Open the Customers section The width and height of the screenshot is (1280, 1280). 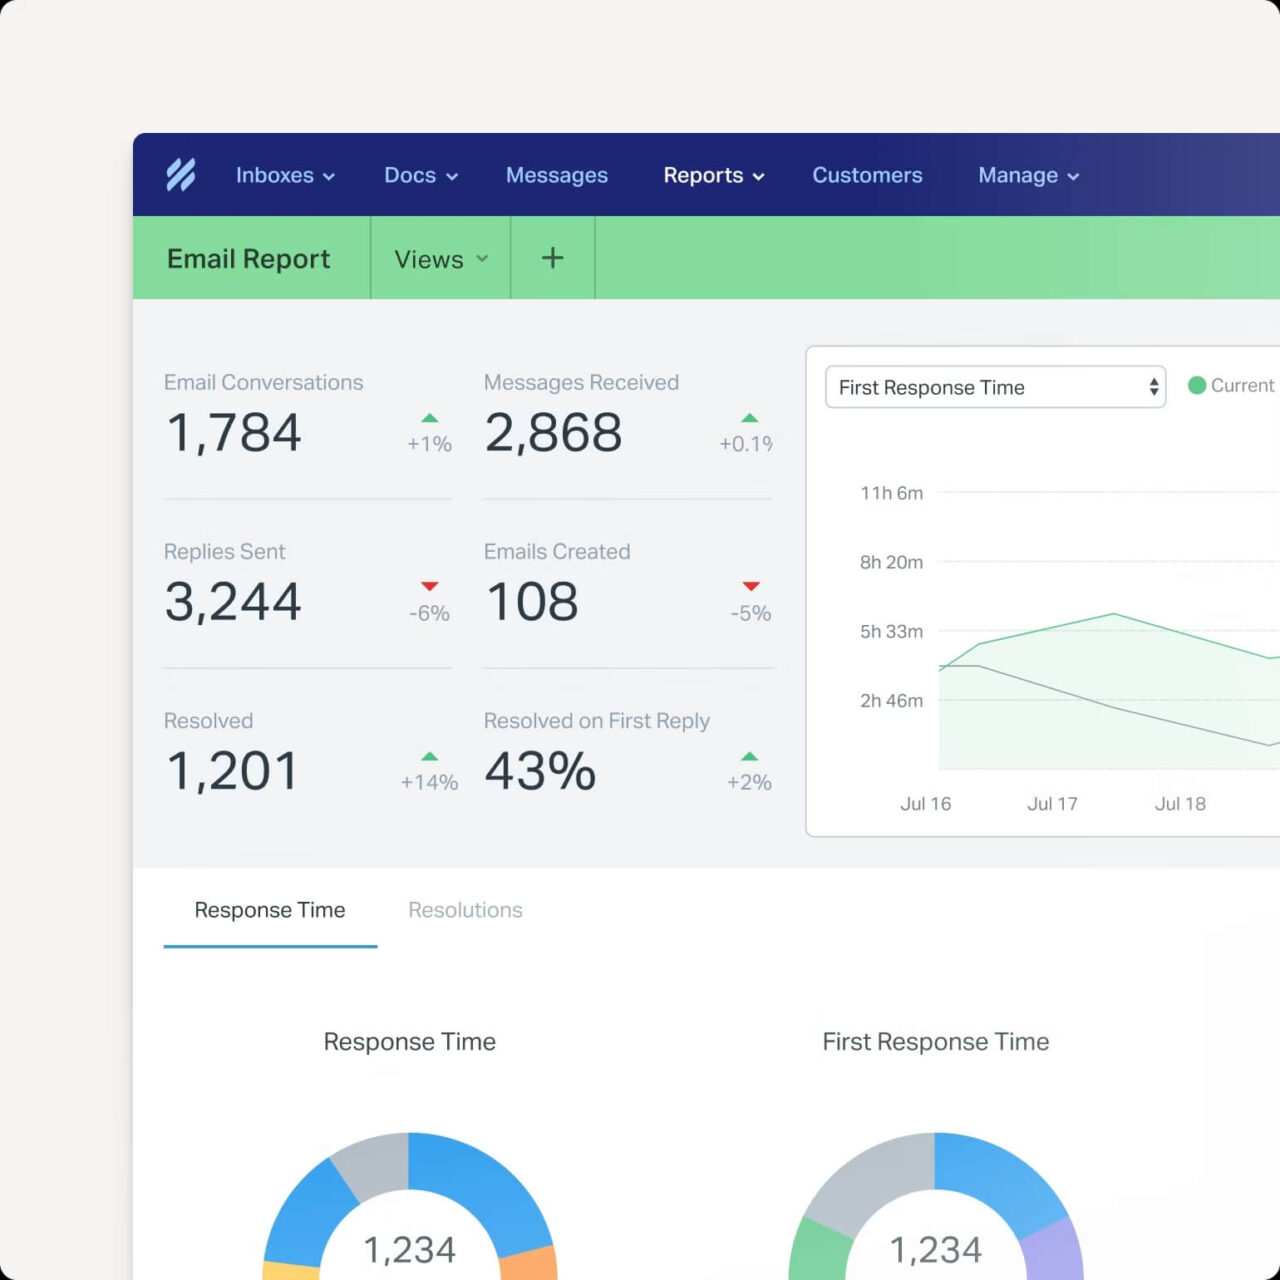point(867,175)
